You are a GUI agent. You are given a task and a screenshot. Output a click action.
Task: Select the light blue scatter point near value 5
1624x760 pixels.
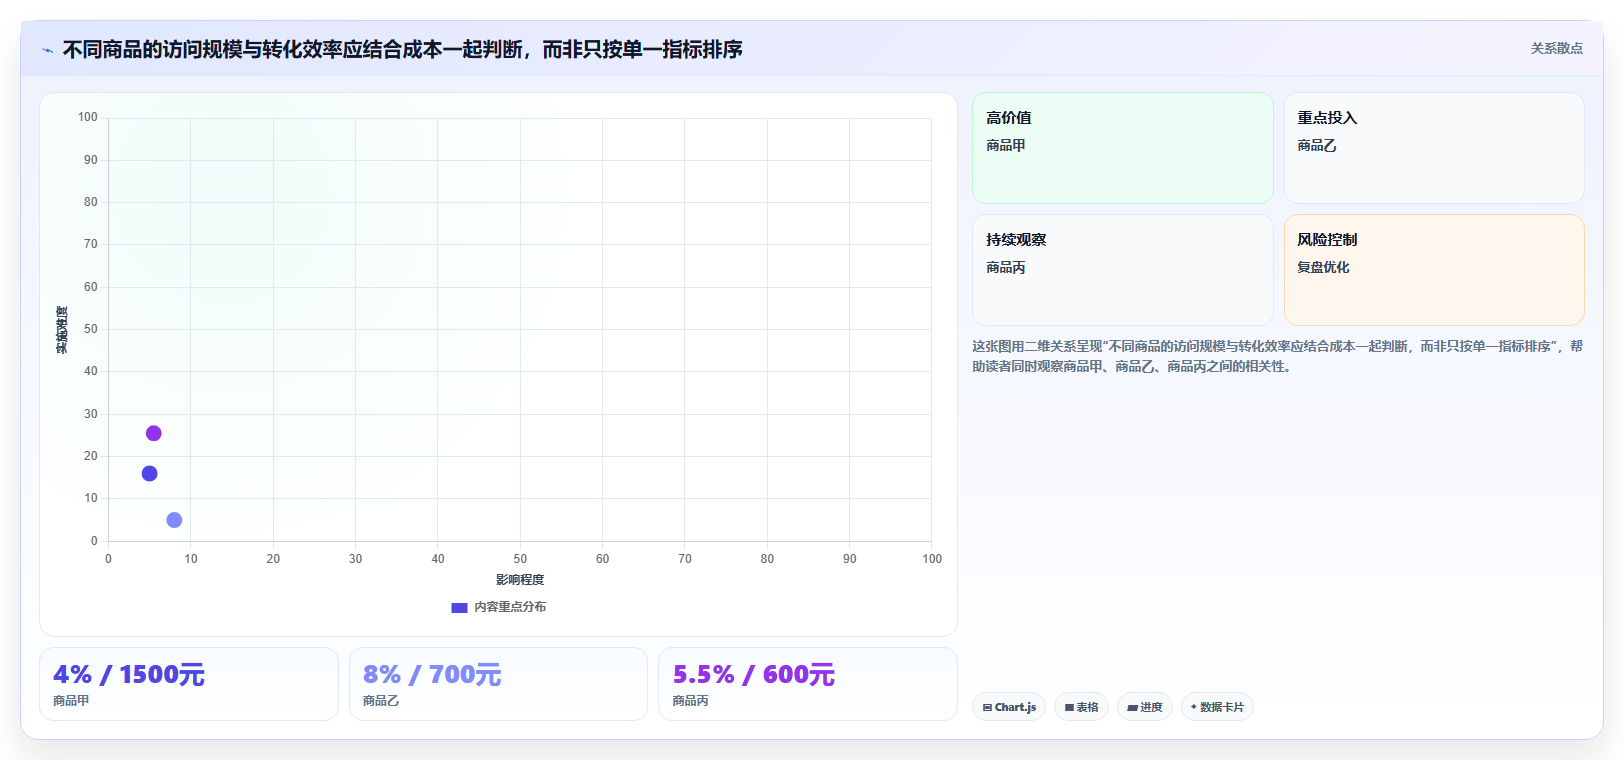(174, 520)
